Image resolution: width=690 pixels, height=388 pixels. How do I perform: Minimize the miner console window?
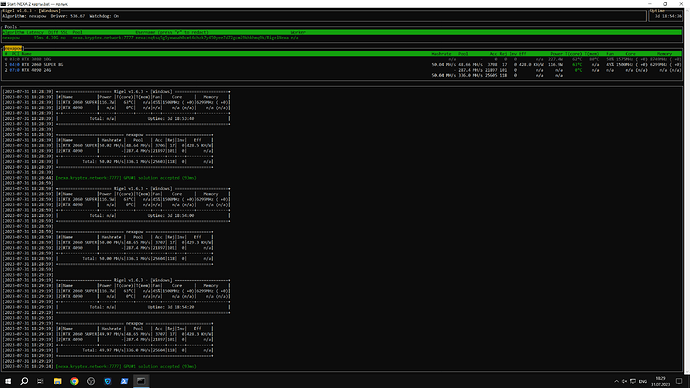coord(650,4)
